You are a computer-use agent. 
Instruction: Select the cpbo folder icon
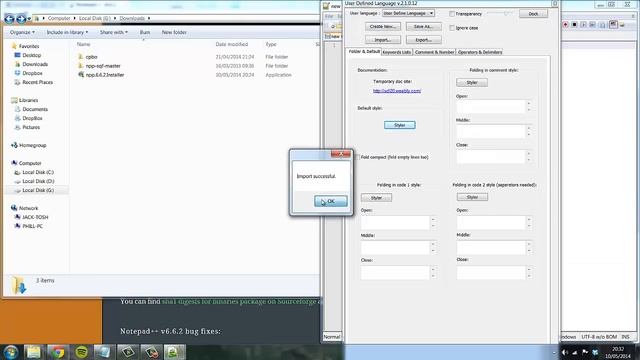coord(81,57)
